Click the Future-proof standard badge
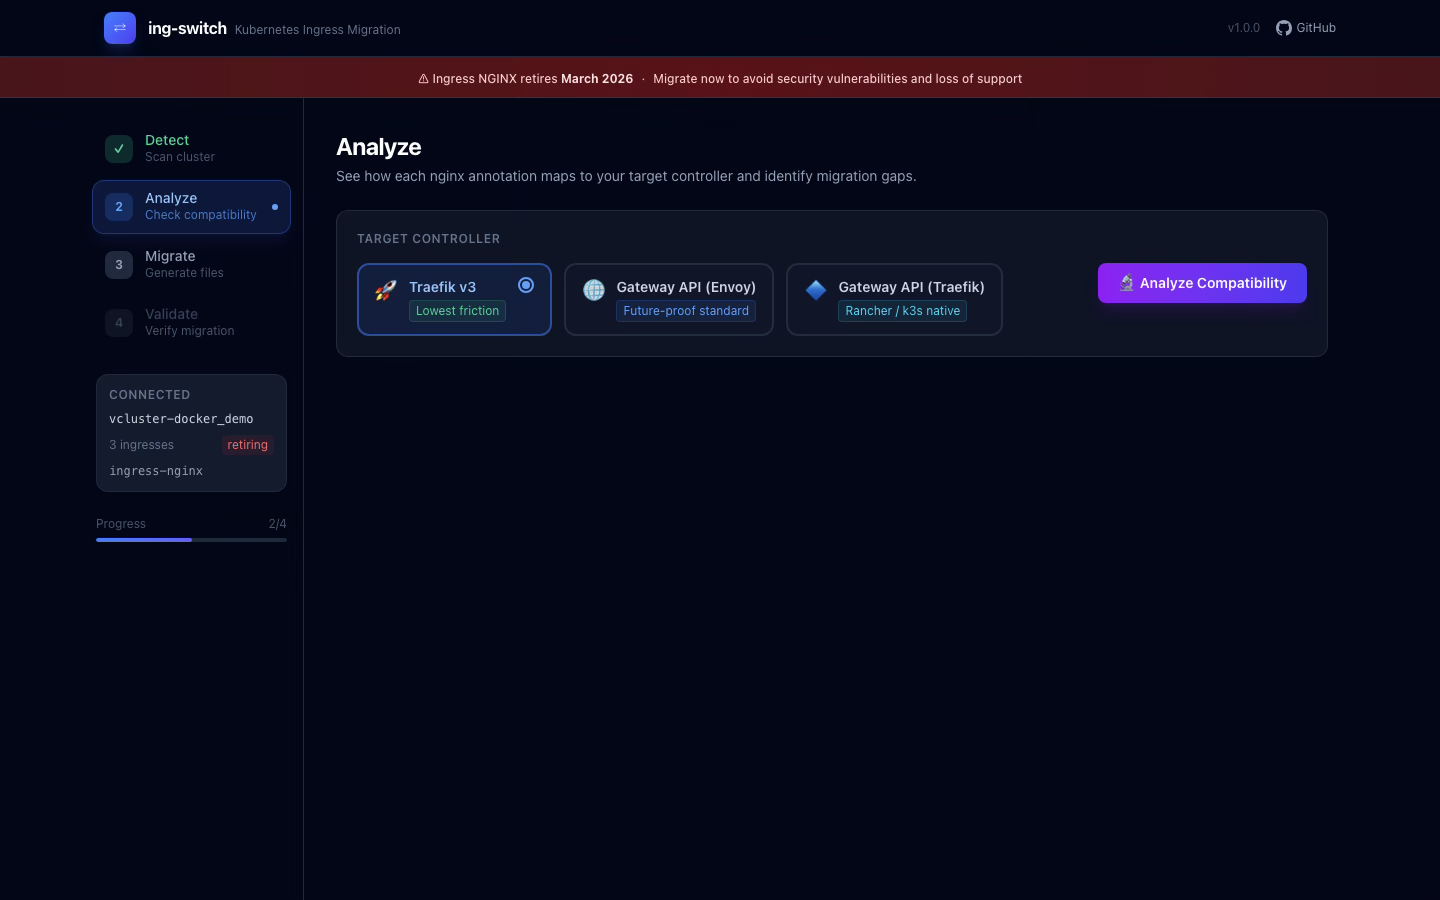Screen dimensions: 1440x900 tap(686, 311)
